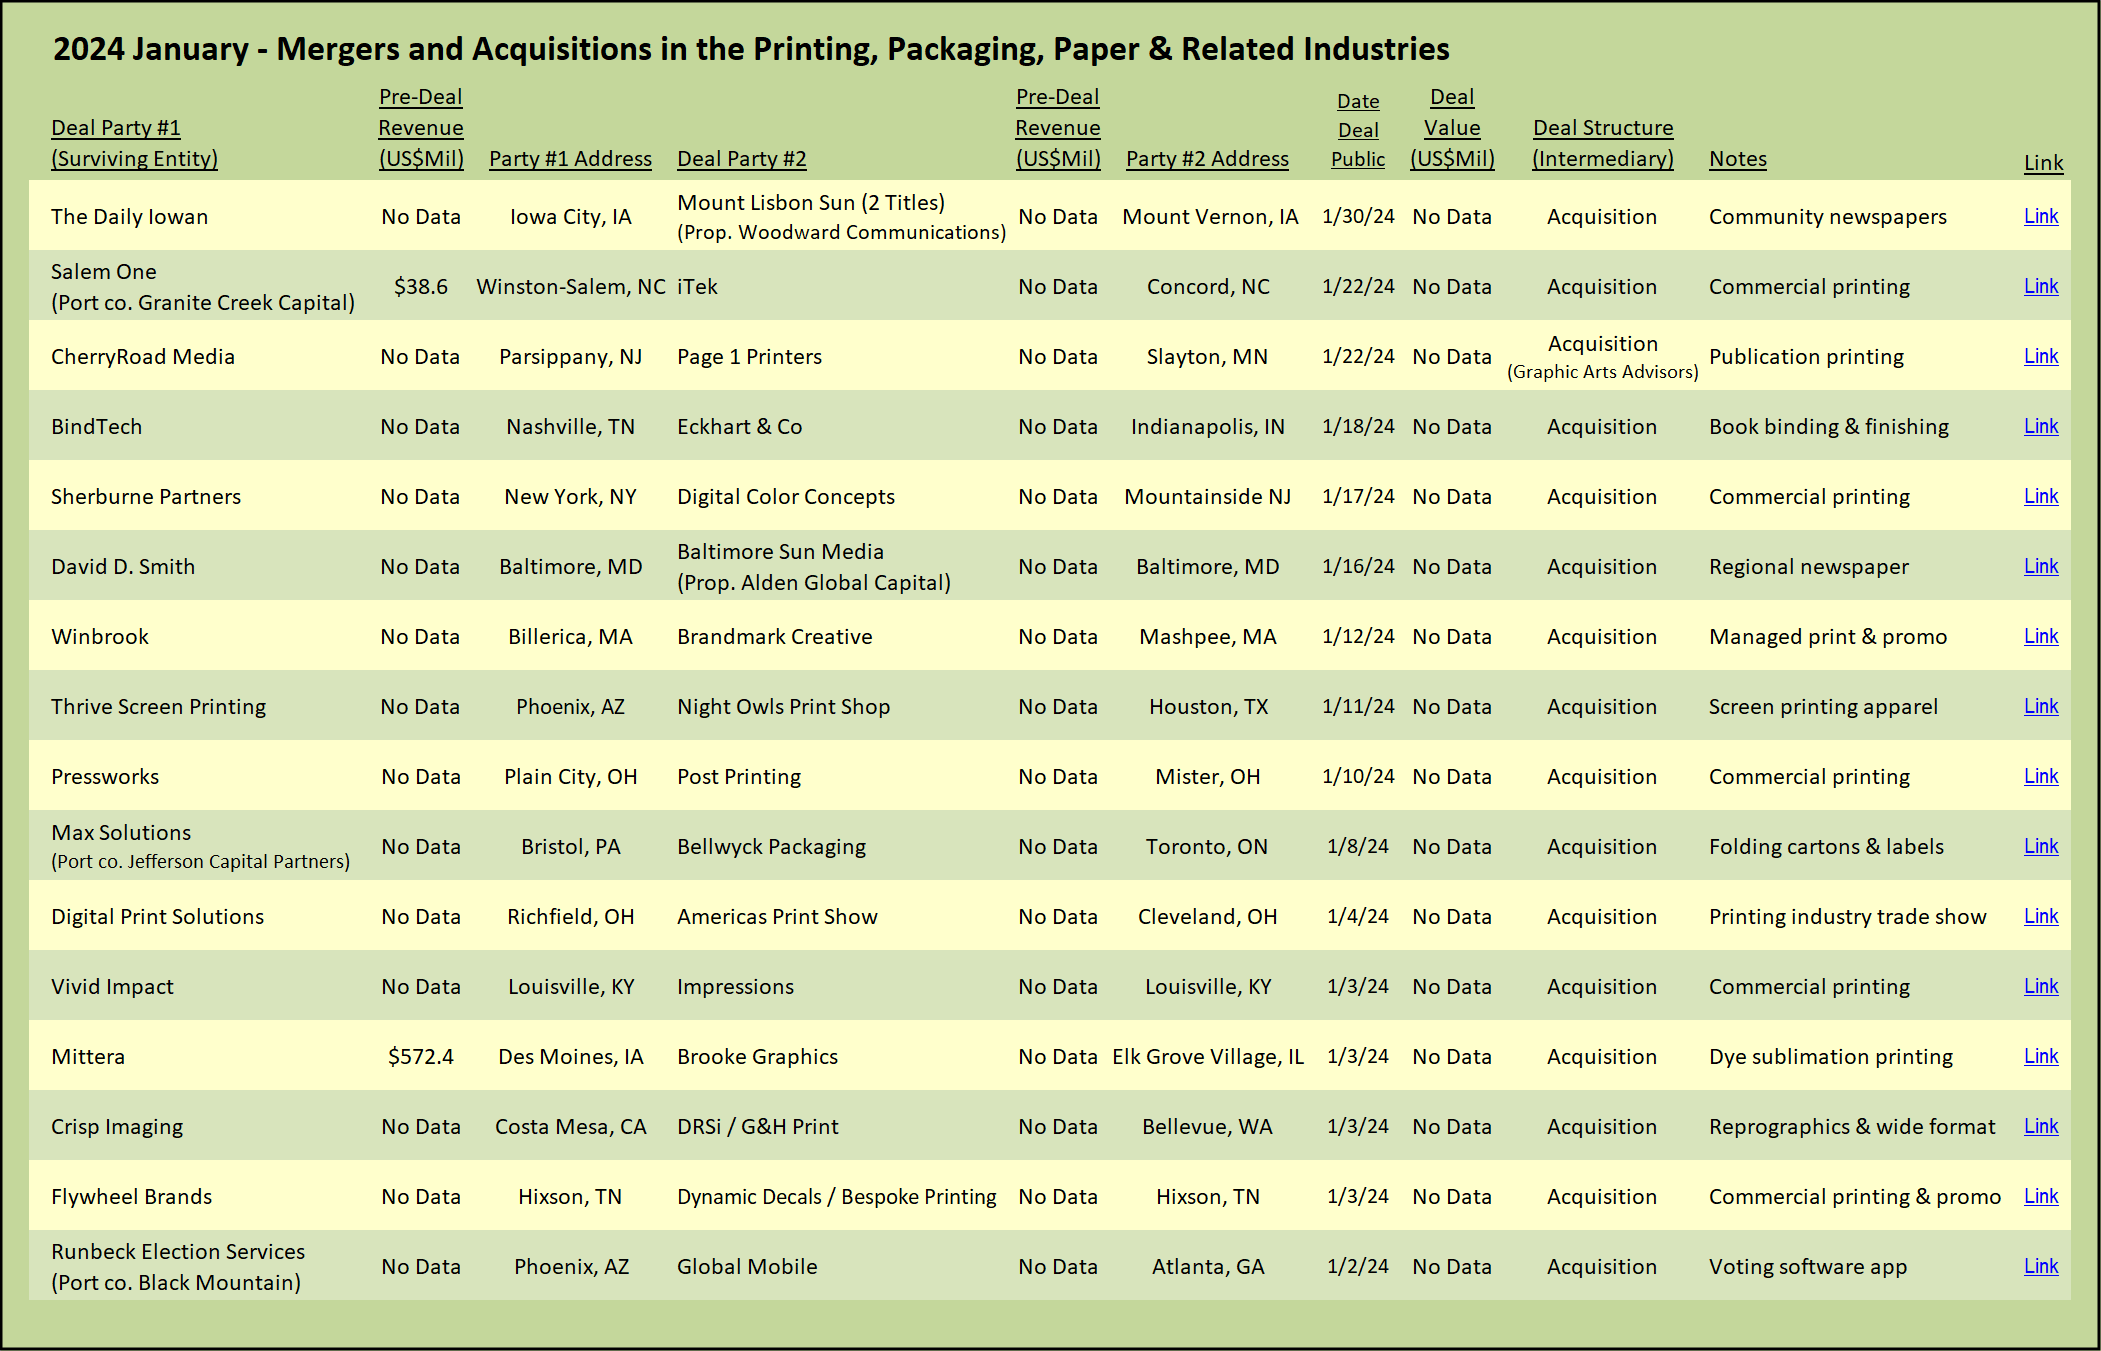Click the 'Party #2 Address' column header
Viewport: 2101px width, 1351px height.
[1207, 159]
